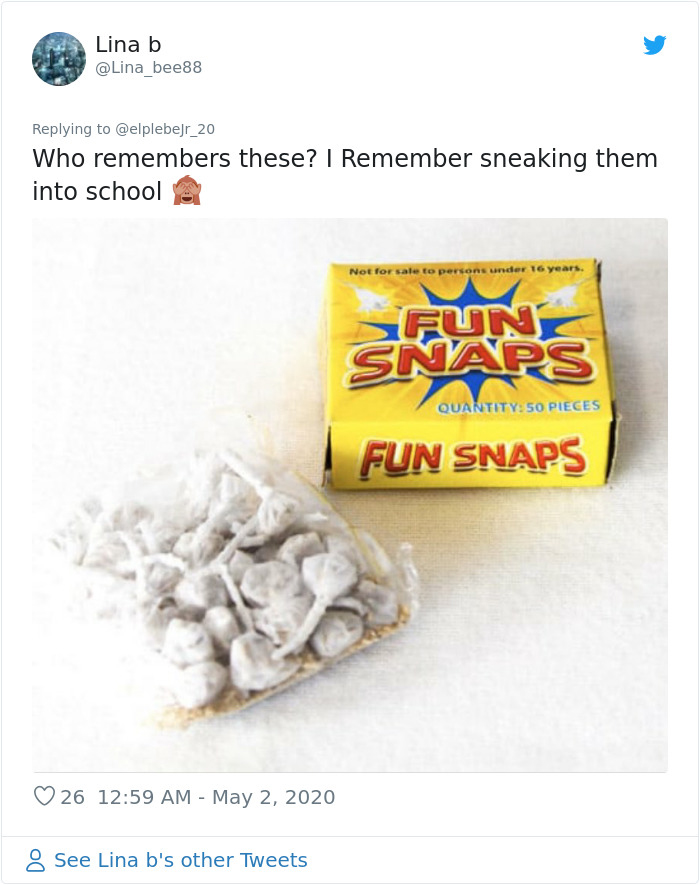
Task: Click the "Fun Snaps" label on the box's front side
Action: (x=472, y=458)
